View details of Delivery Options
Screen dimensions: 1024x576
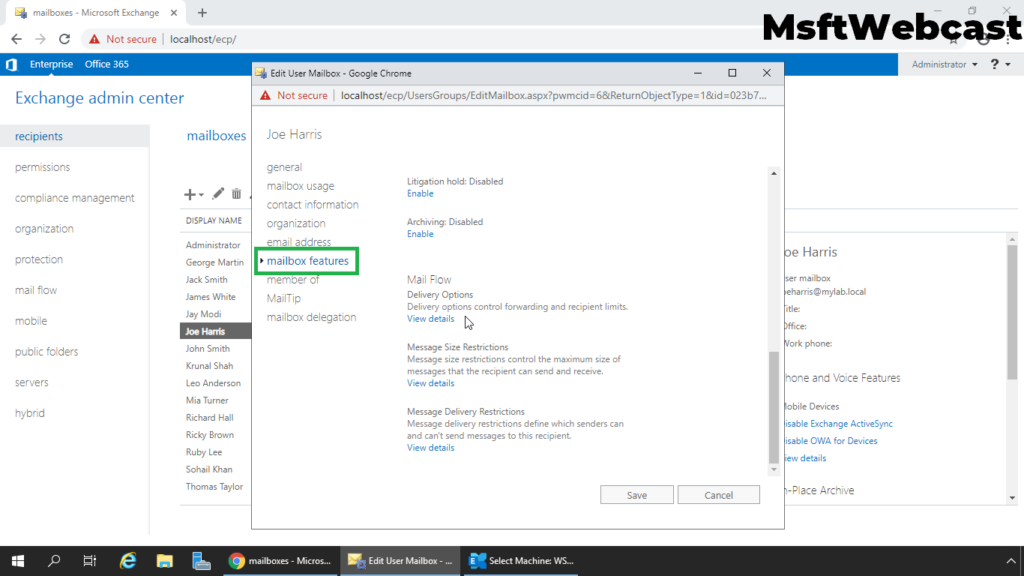point(430,319)
